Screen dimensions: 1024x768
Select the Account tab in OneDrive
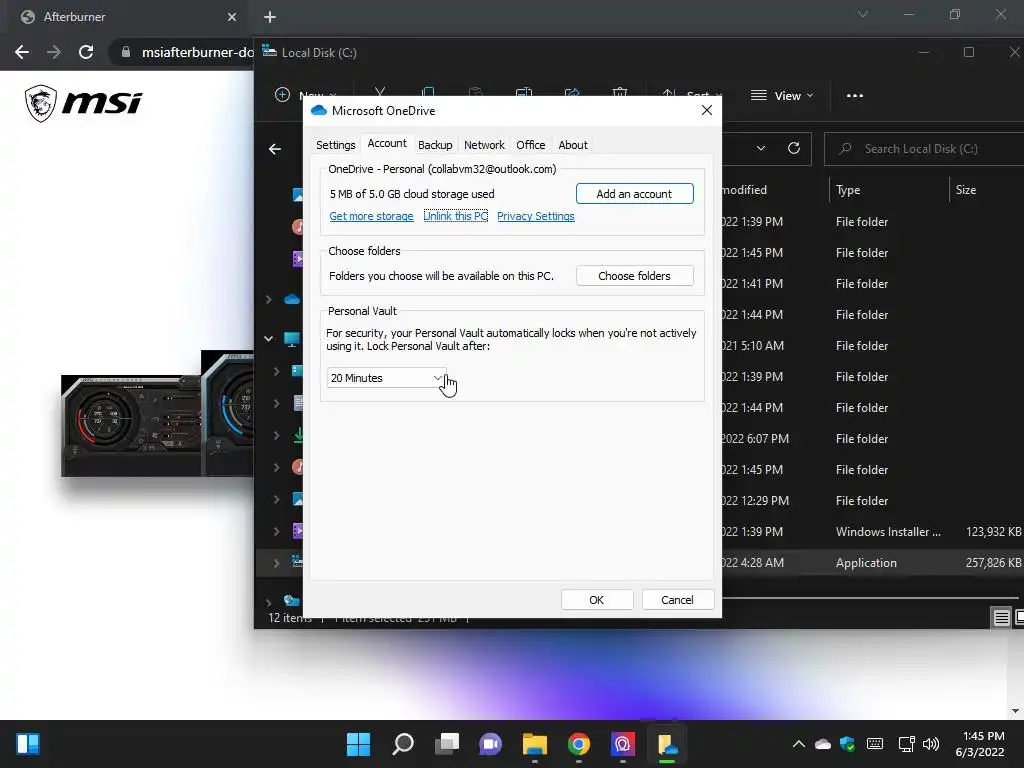pos(387,144)
